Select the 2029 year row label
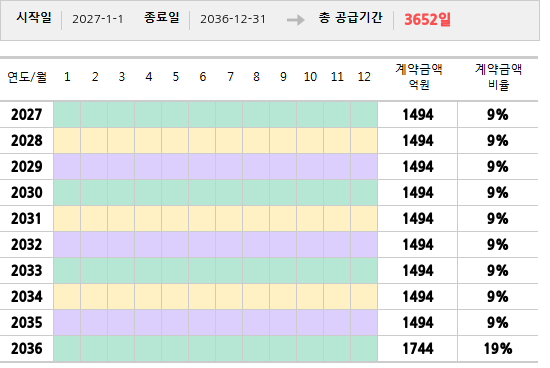Screen dimensions: 550x368 pos(27,167)
